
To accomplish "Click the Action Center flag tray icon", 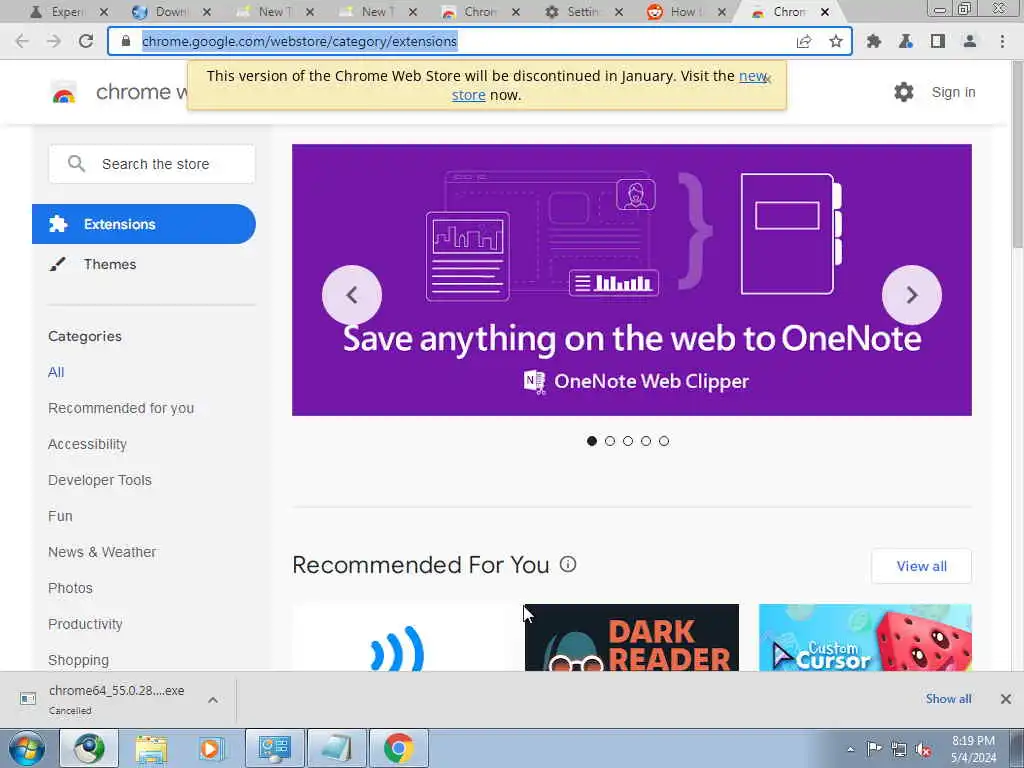I will point(874,748).
